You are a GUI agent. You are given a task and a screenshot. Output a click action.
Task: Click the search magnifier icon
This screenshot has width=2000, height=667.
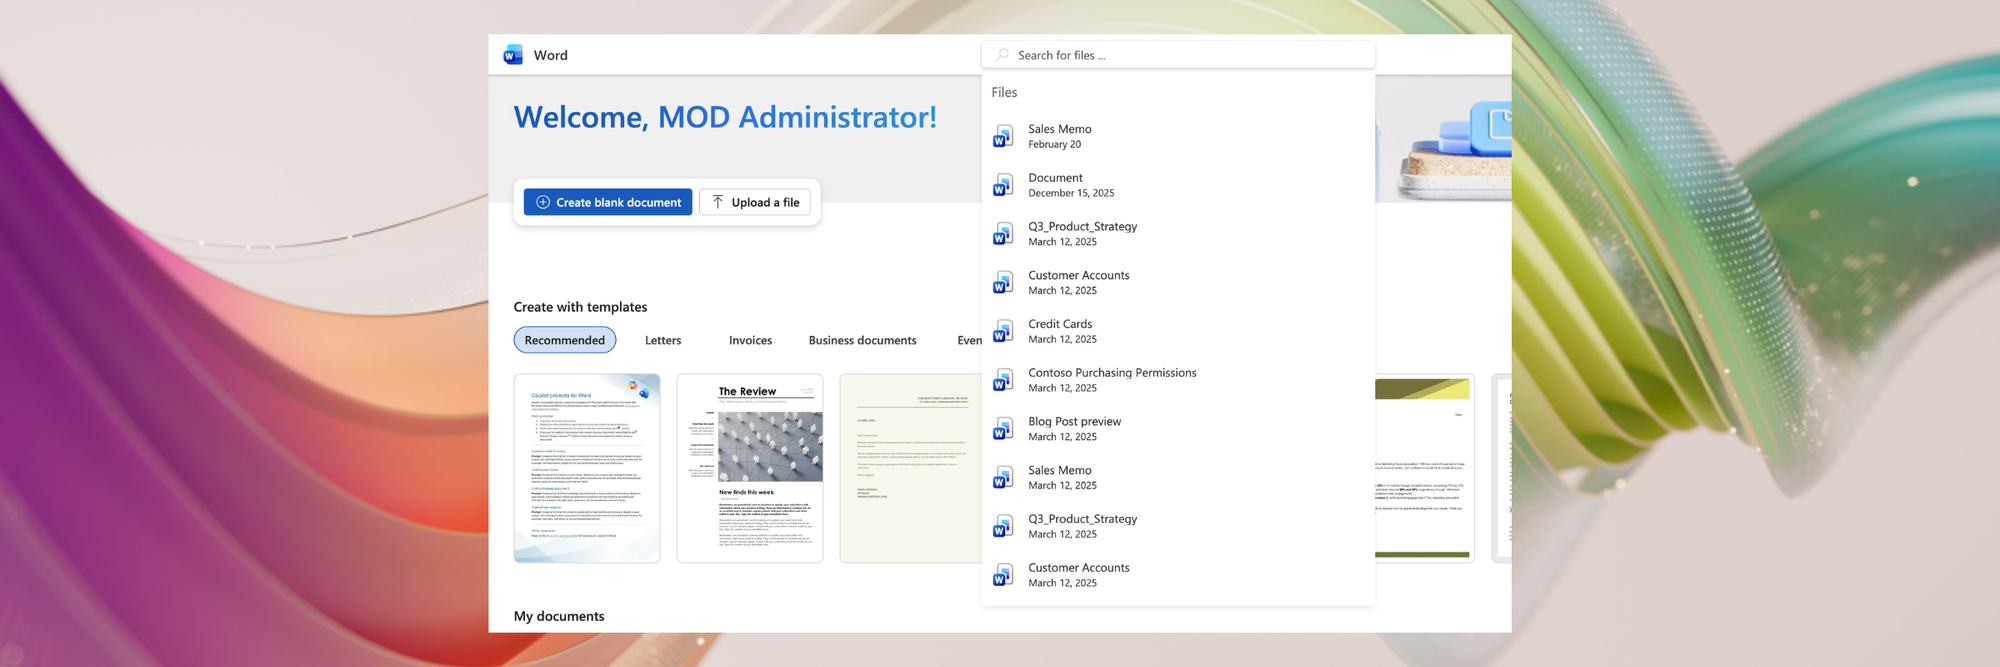pos(1002,55)
